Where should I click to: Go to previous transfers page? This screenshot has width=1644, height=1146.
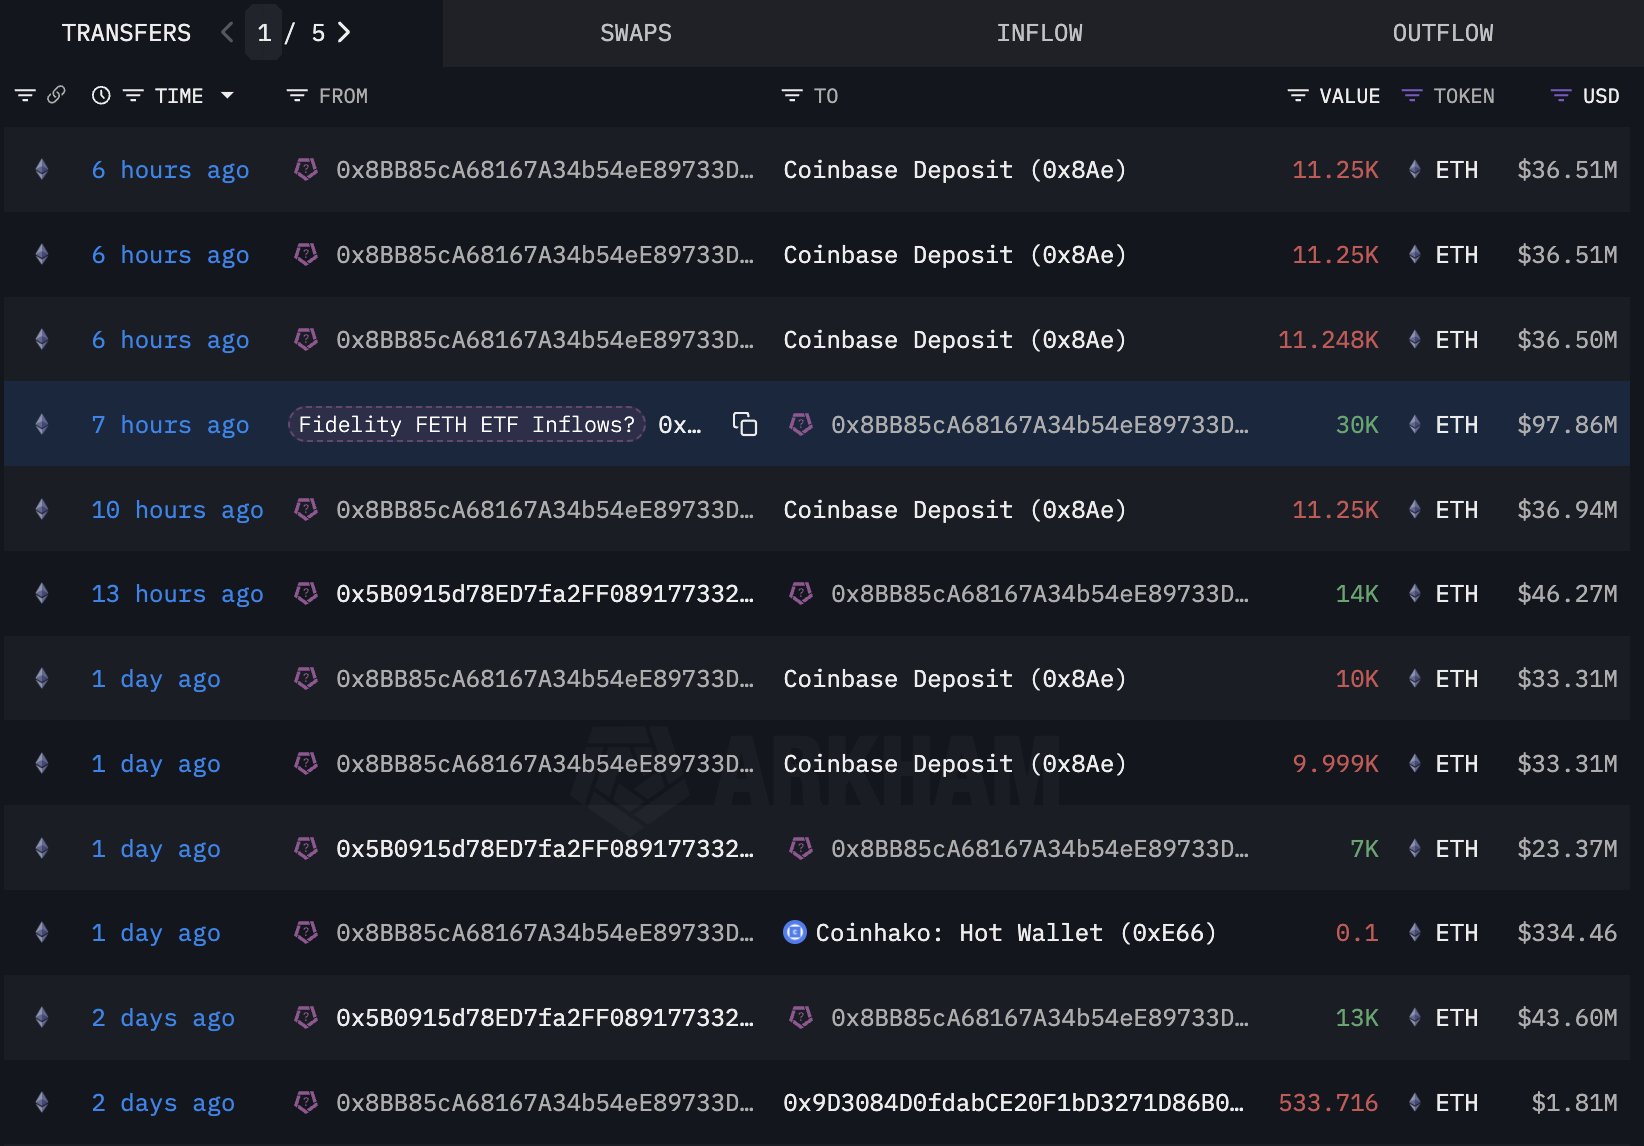point(227,33)
